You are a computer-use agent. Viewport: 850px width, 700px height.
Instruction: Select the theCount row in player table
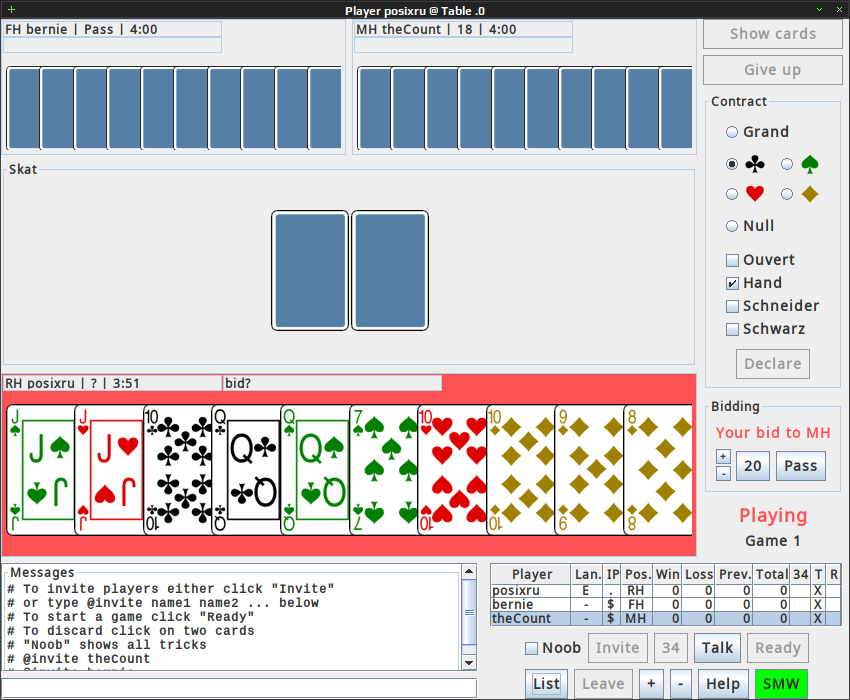666,619
